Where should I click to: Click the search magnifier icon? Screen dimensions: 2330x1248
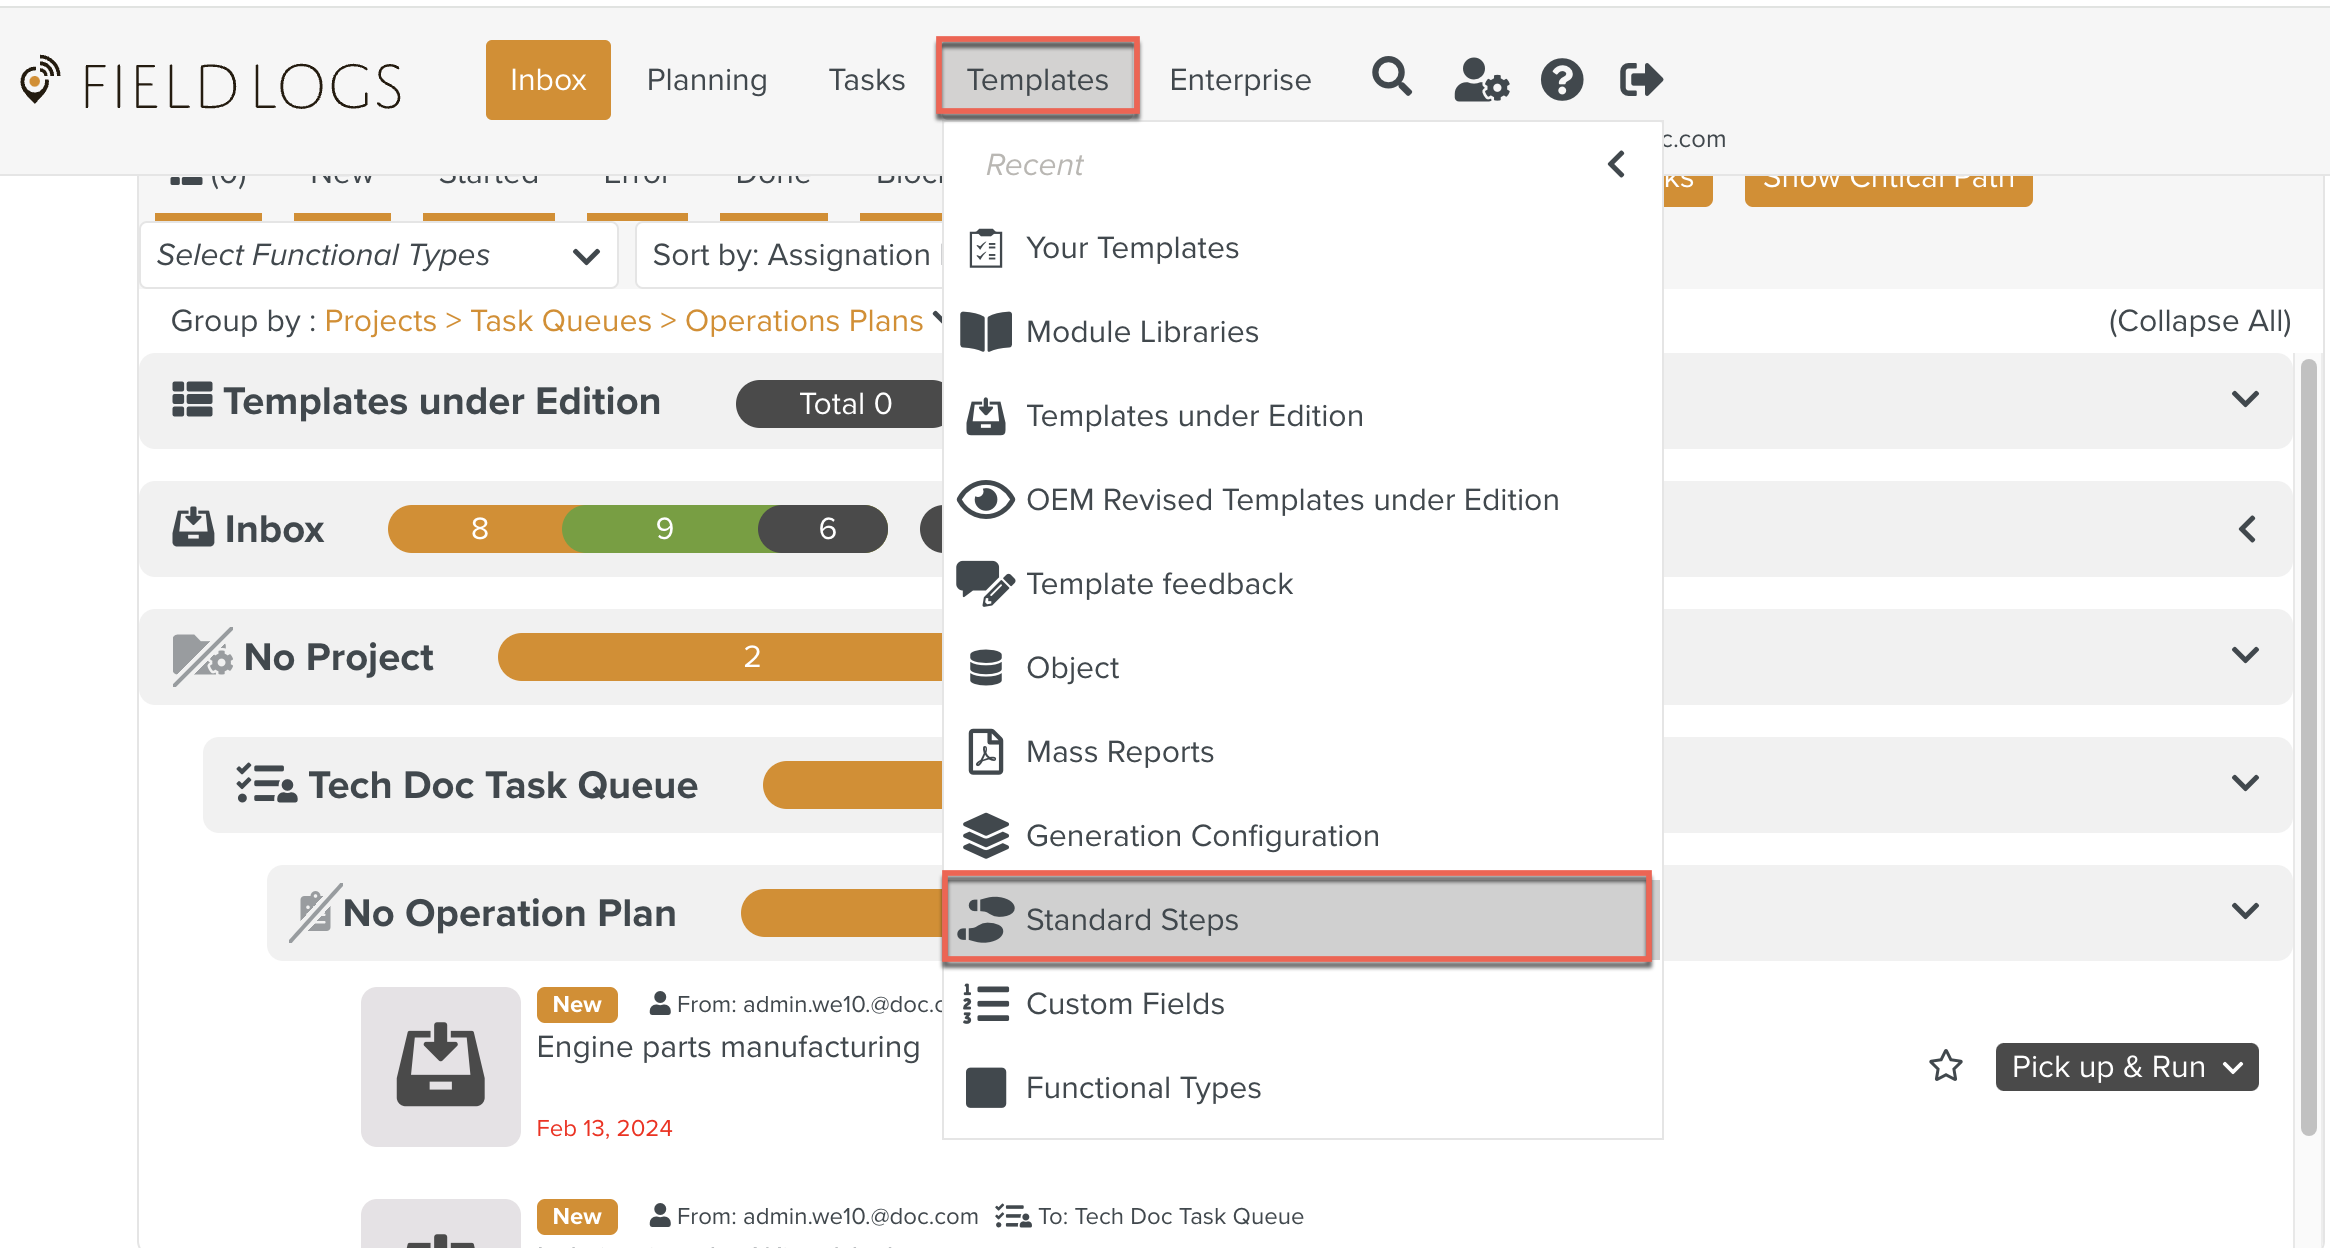coord(1391,78)
